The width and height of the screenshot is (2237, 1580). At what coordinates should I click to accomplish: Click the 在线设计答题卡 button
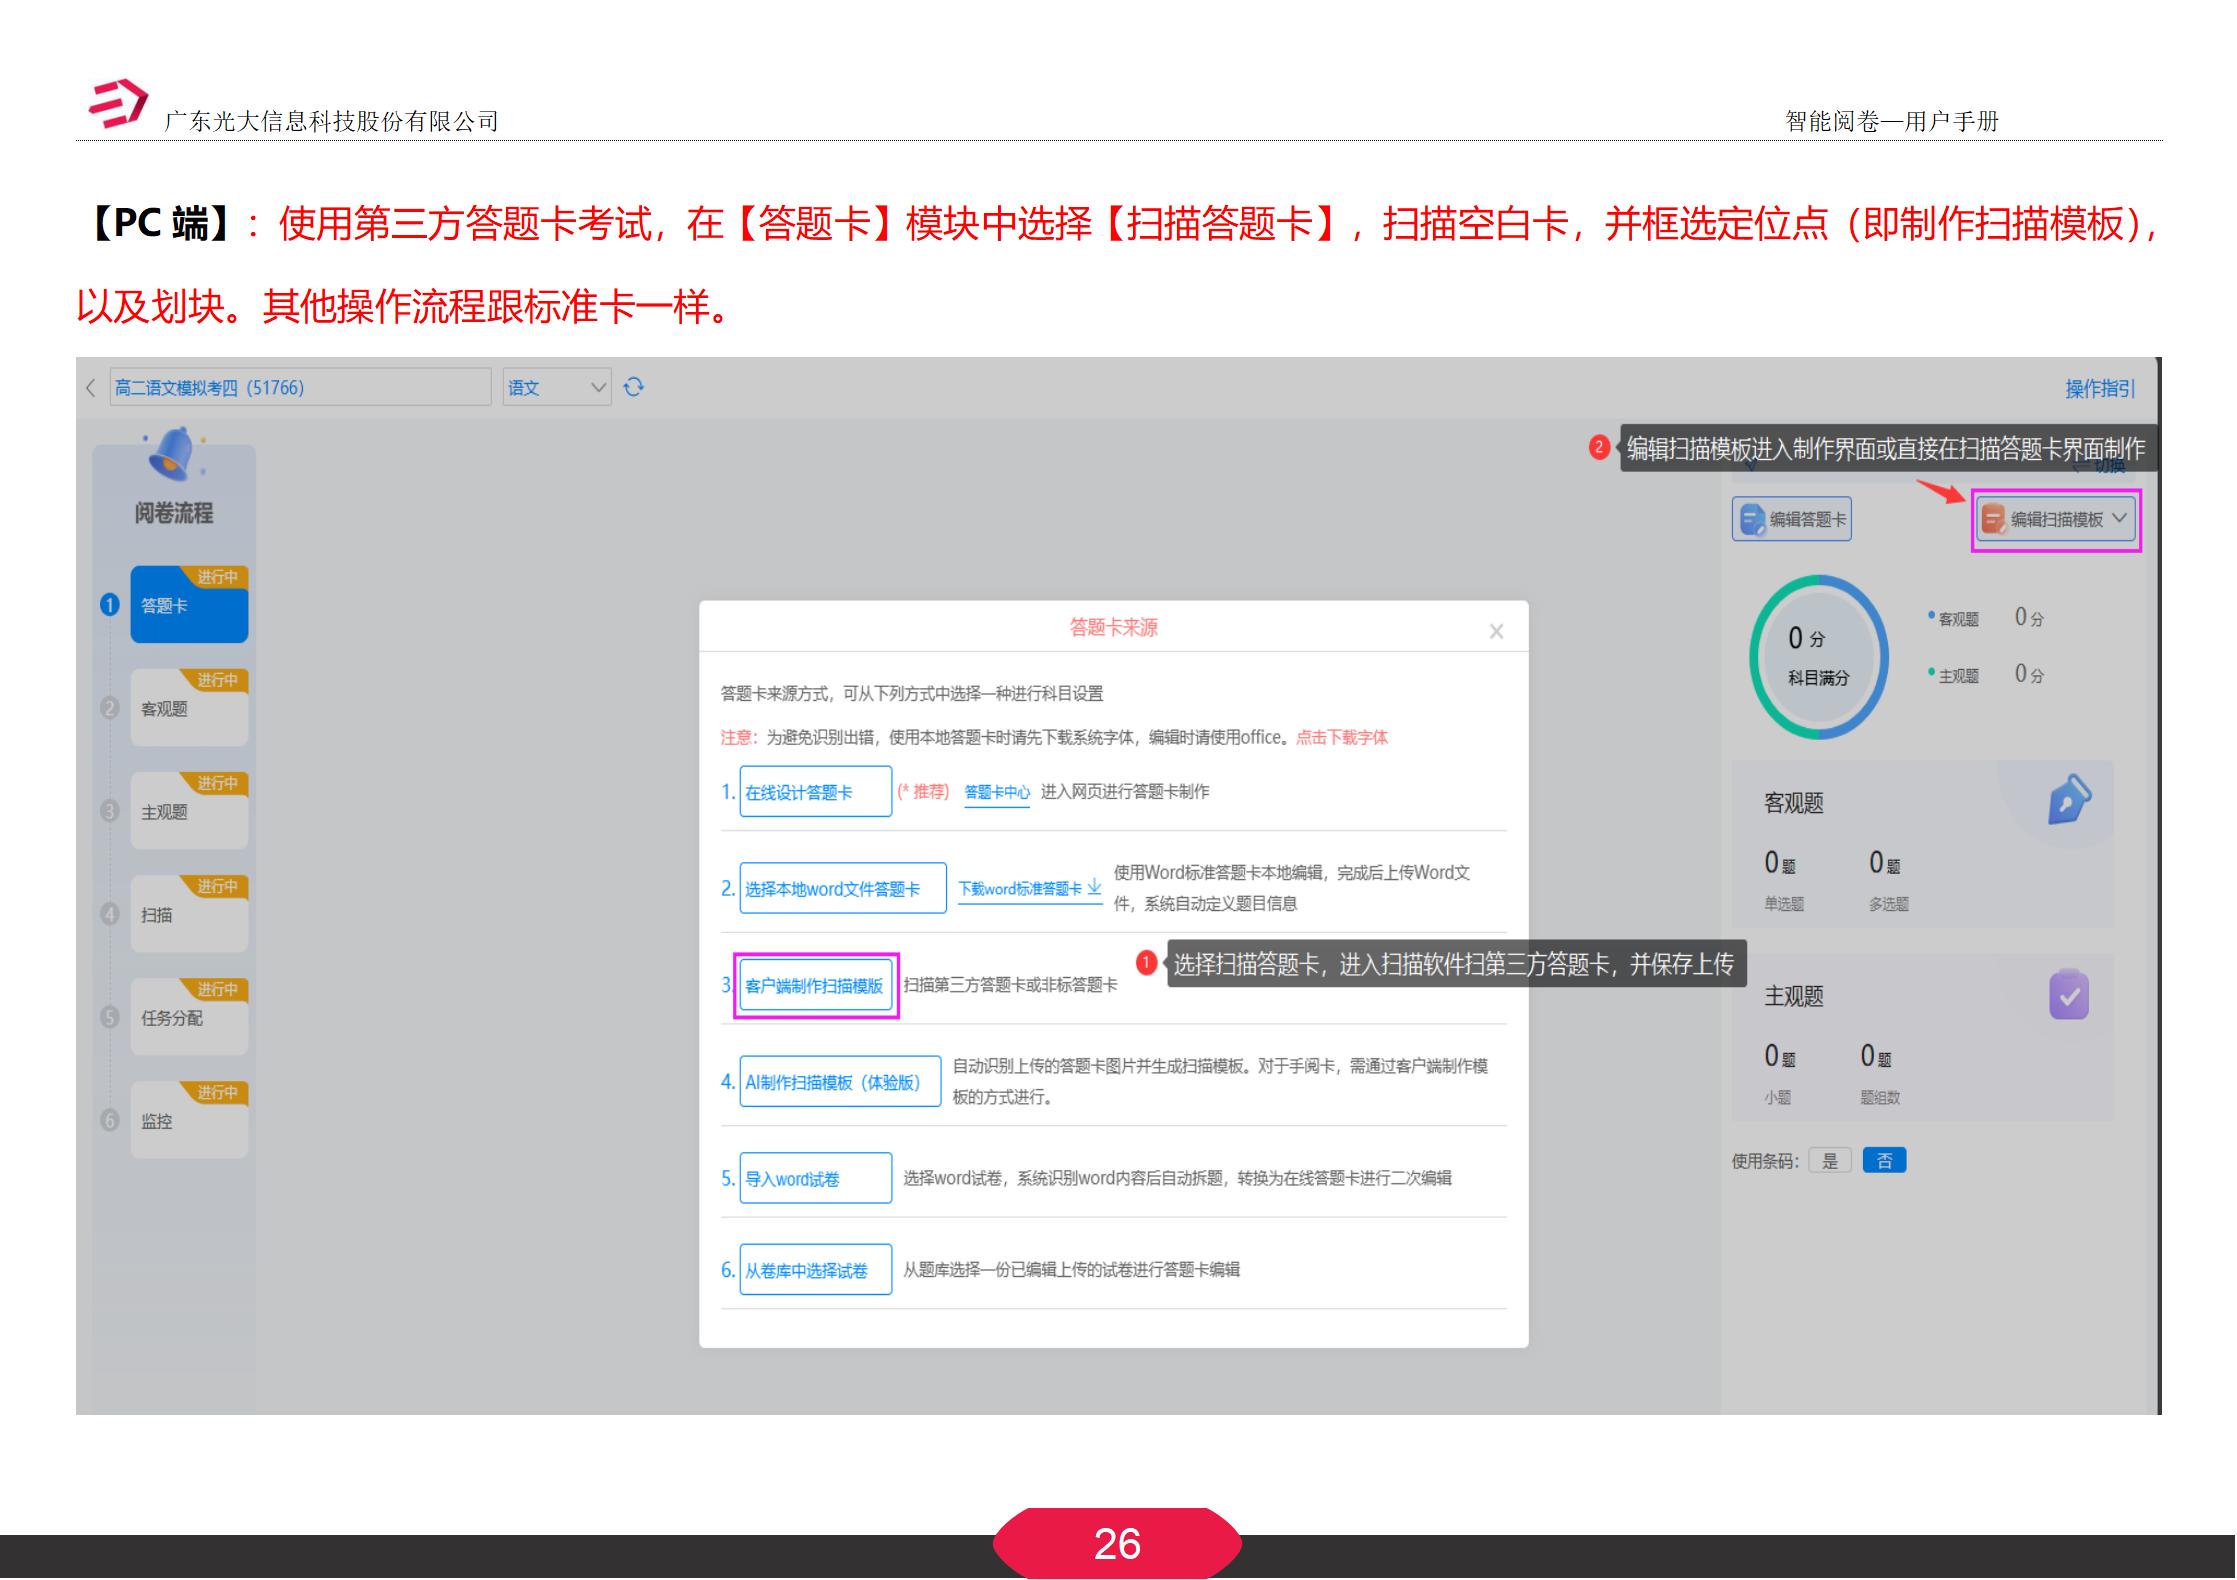[x=815, y=791]
